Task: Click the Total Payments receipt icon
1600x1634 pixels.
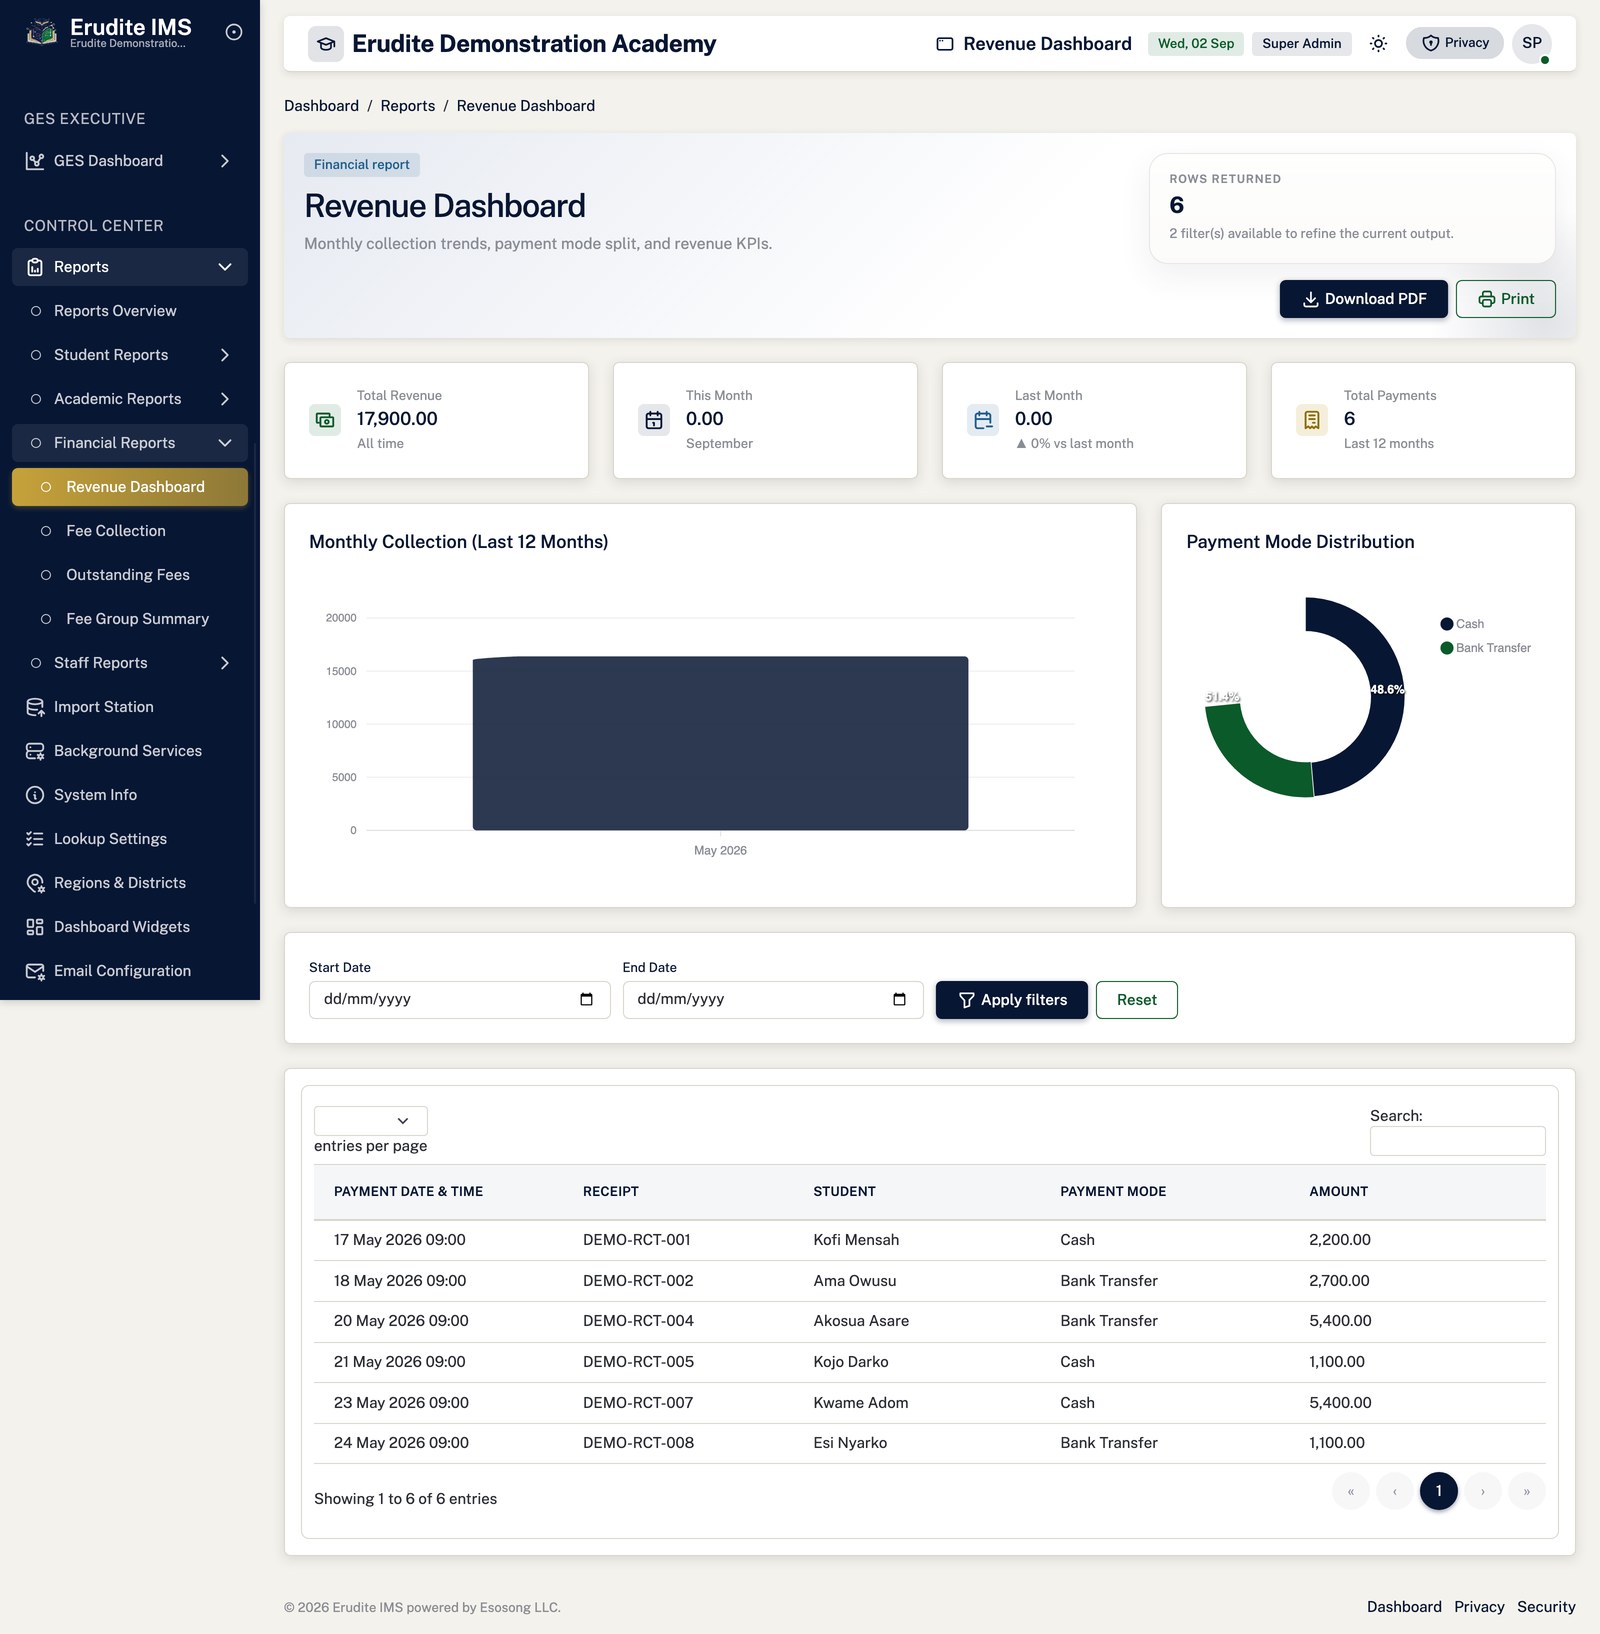Action: (1312, 420)
